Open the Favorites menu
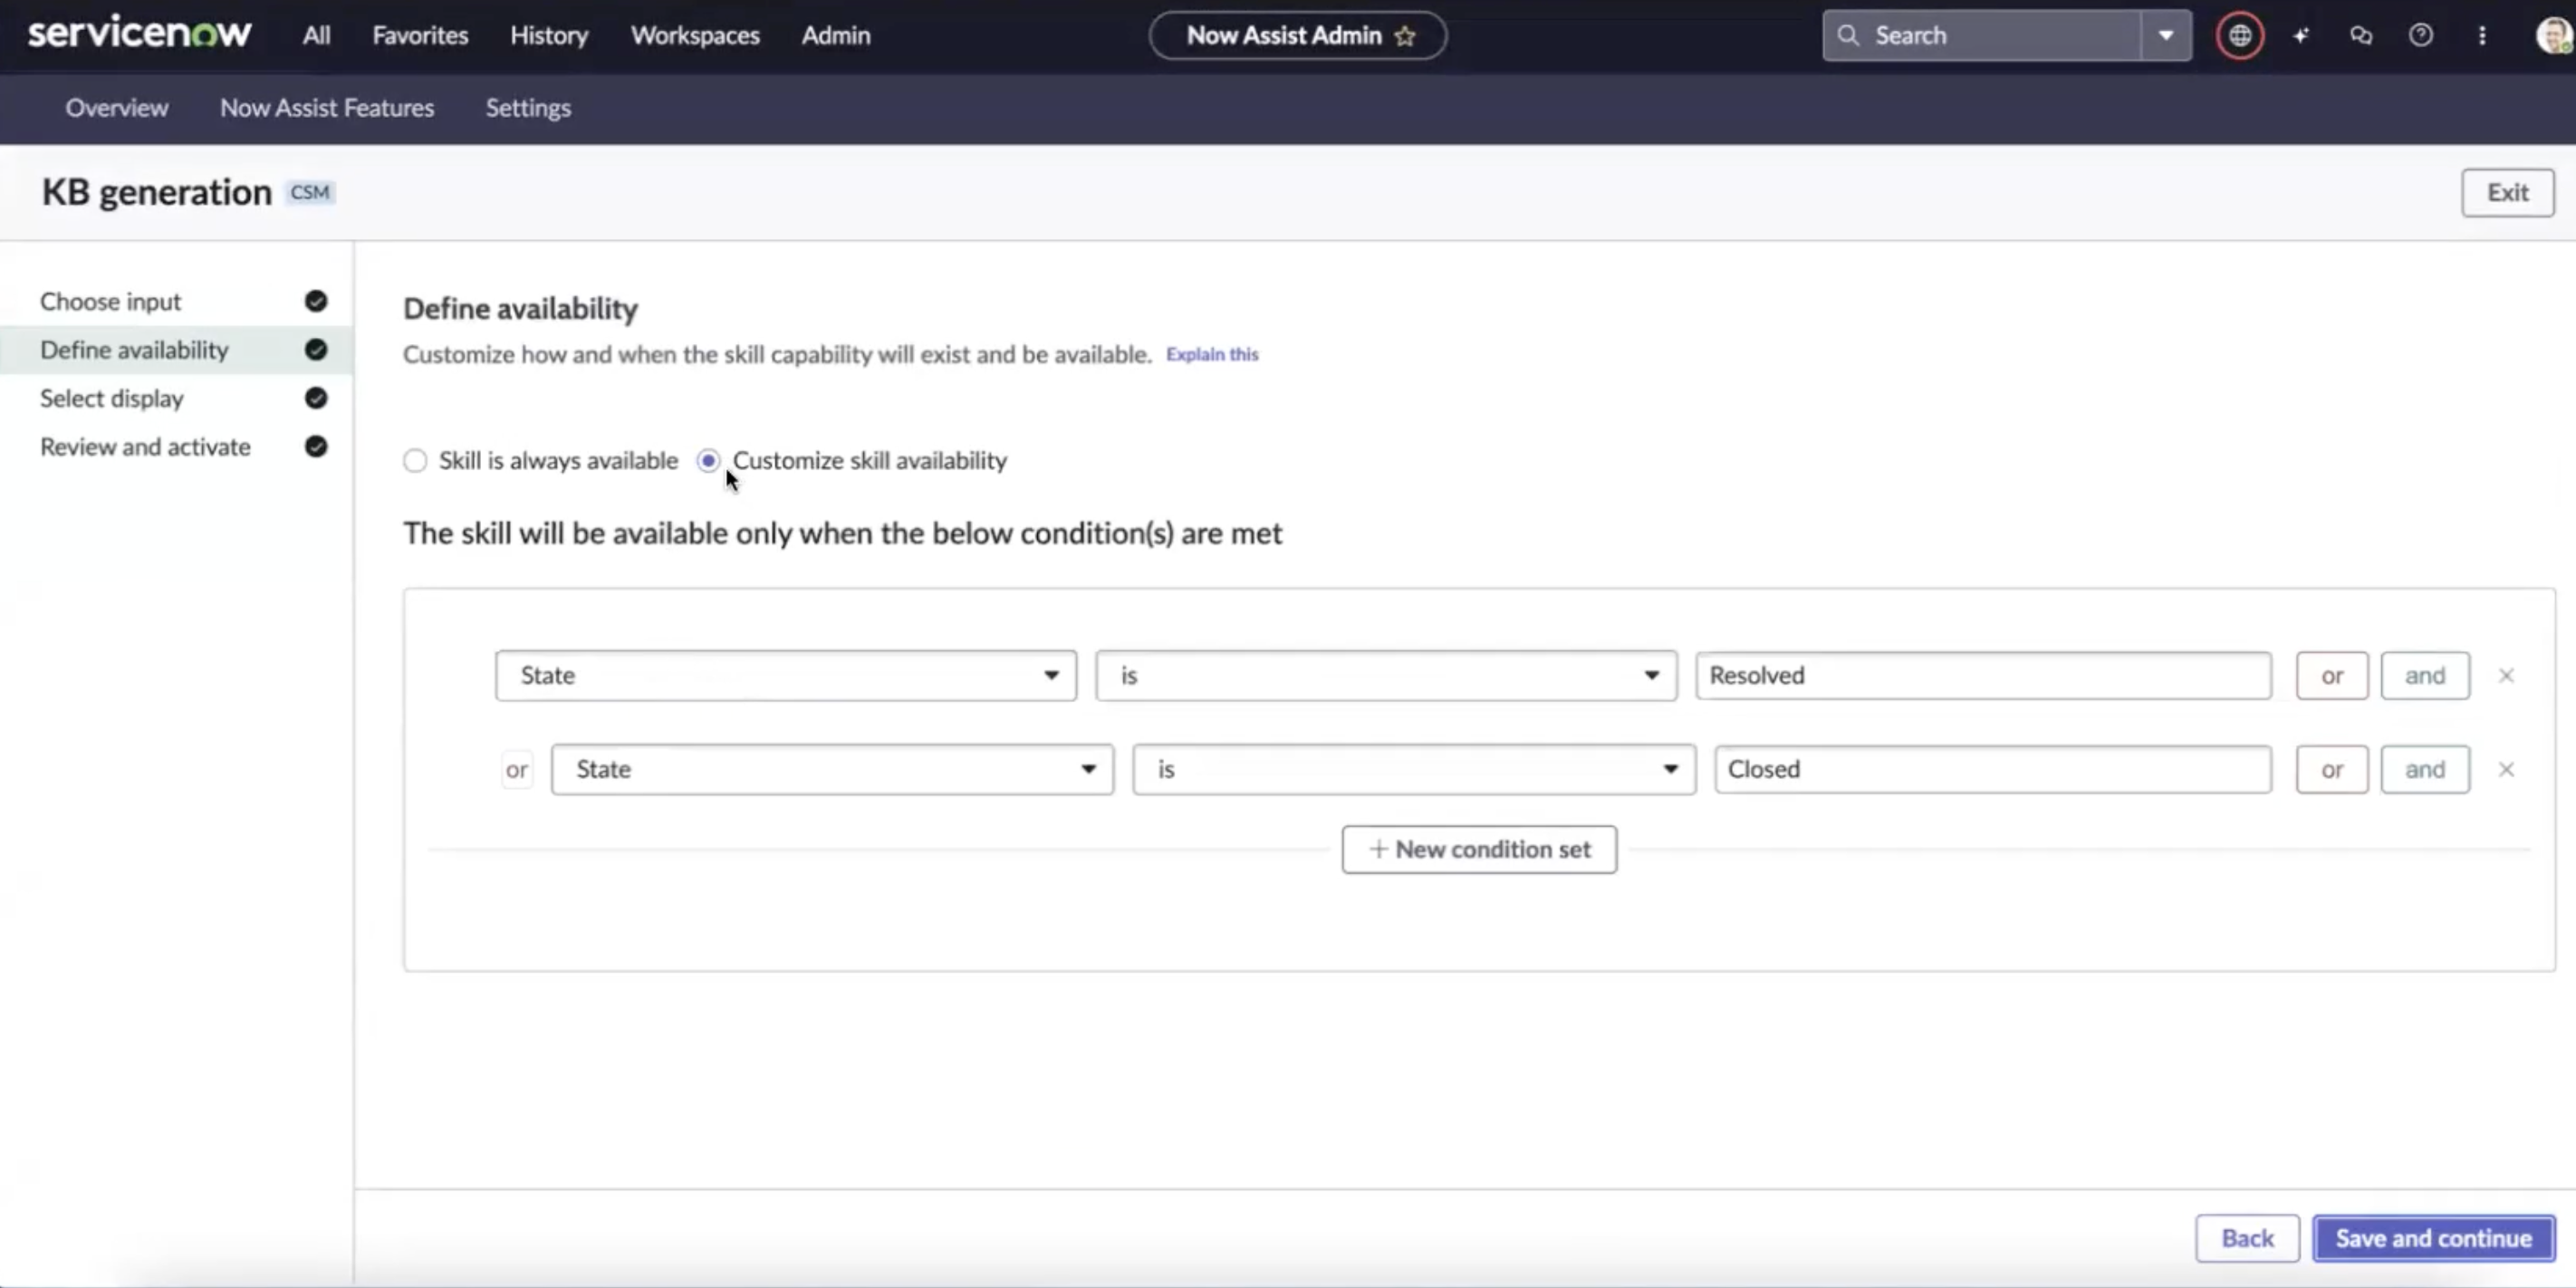Image resolution: width=2576 pixels, height=1288 pixels. [x=420, y=35]
